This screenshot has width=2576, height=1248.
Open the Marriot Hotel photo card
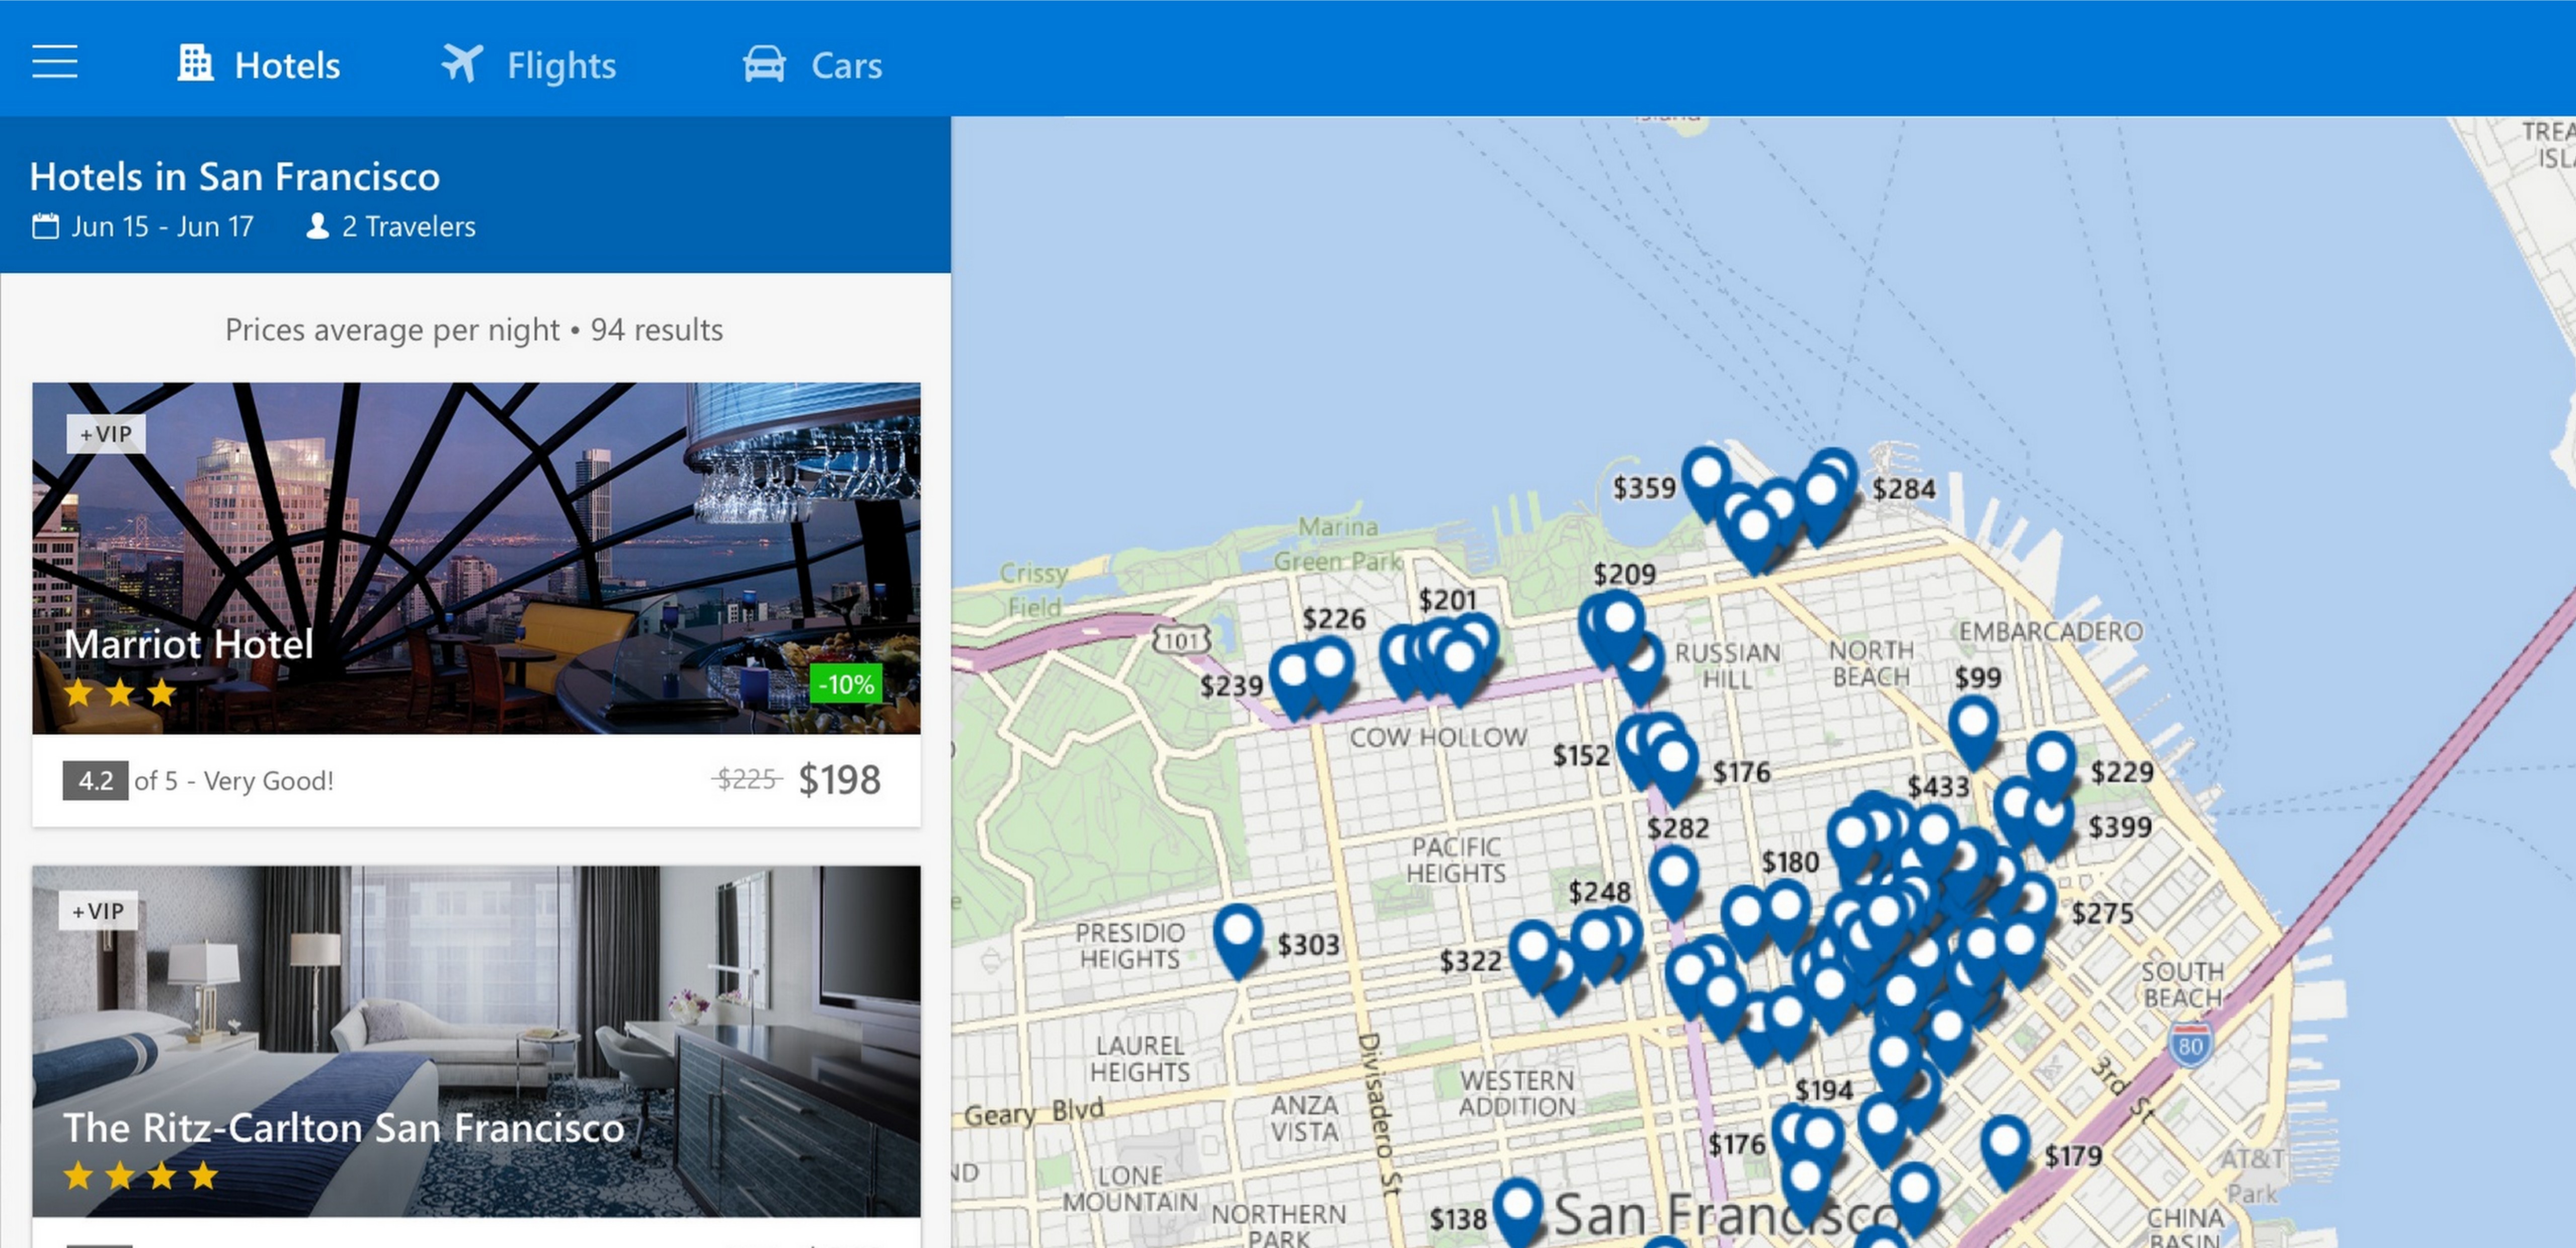476,558
